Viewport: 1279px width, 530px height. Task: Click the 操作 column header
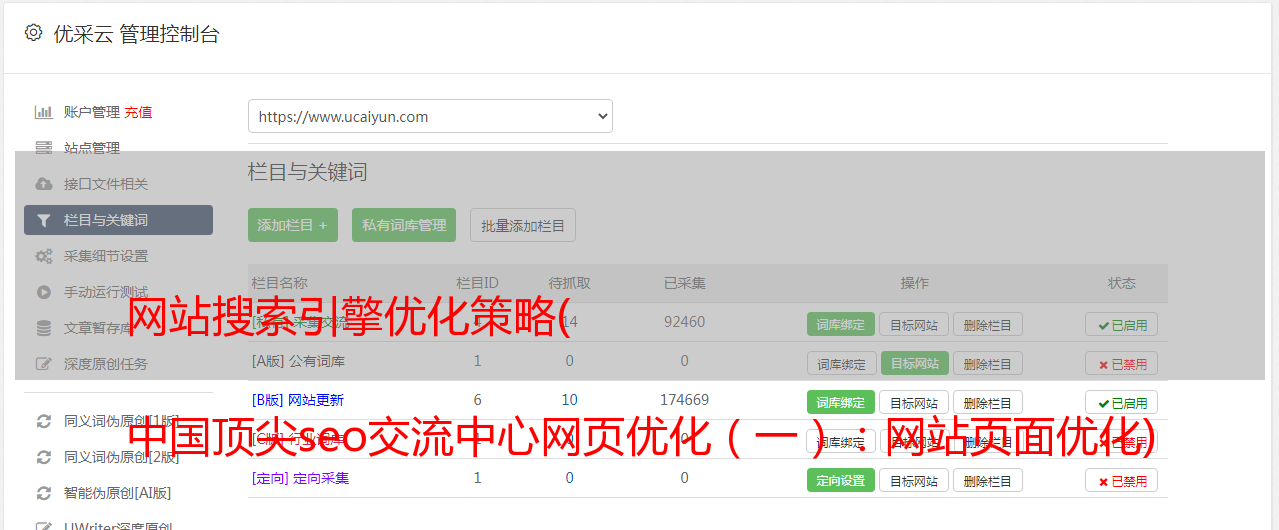pyautogui.click(x=914, y=283)
